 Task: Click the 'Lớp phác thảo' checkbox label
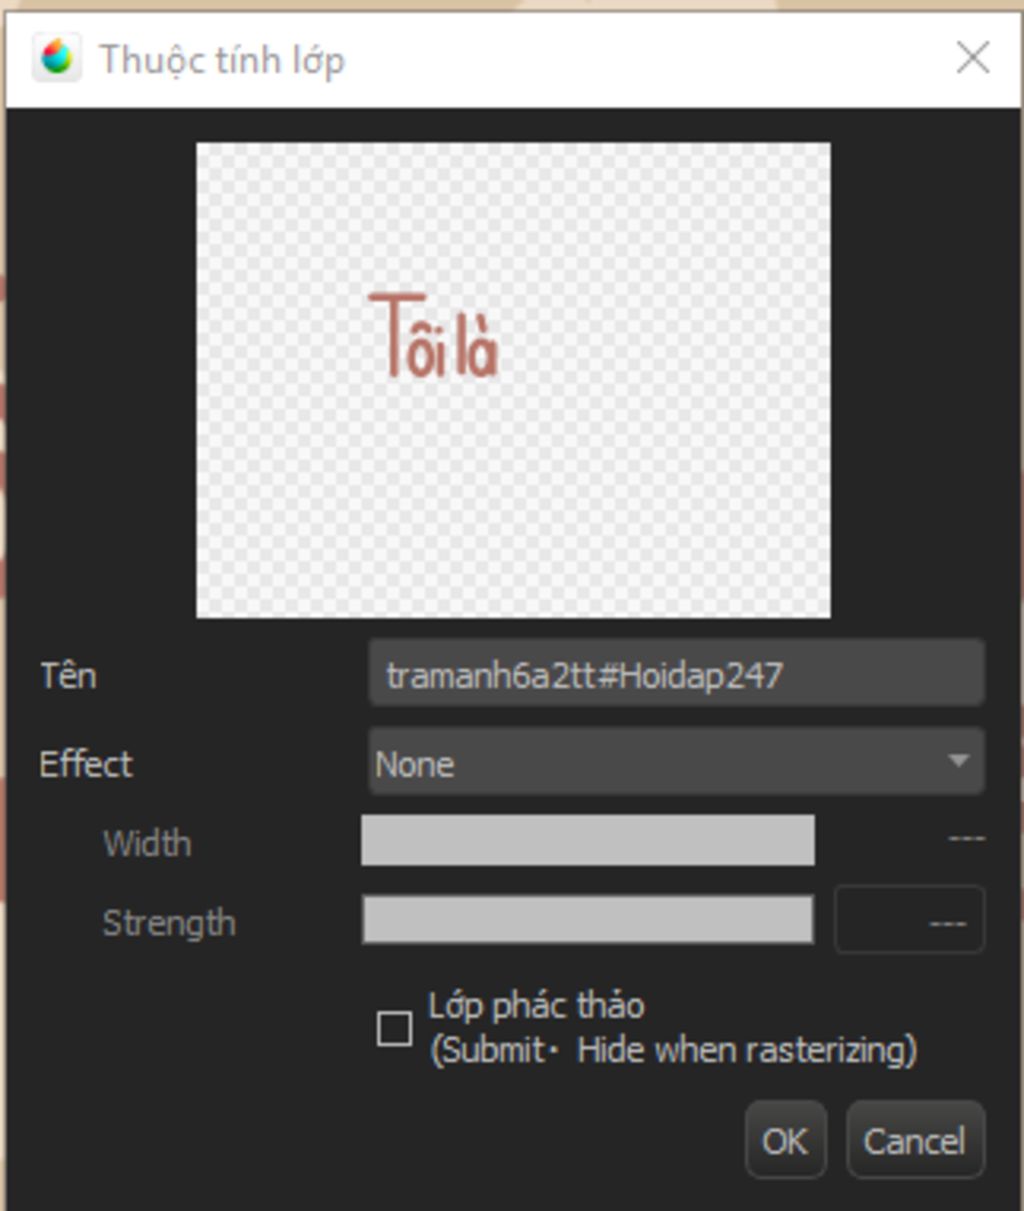tap(536, 1006)
